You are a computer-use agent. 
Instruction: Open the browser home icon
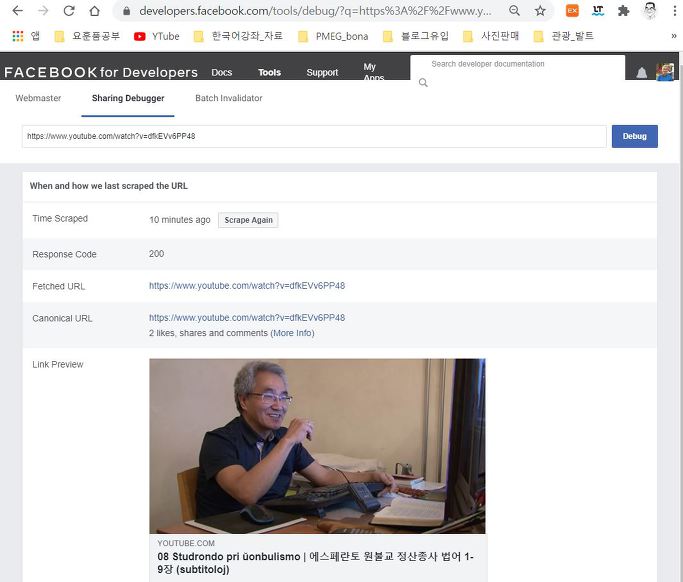pos(95,11)
